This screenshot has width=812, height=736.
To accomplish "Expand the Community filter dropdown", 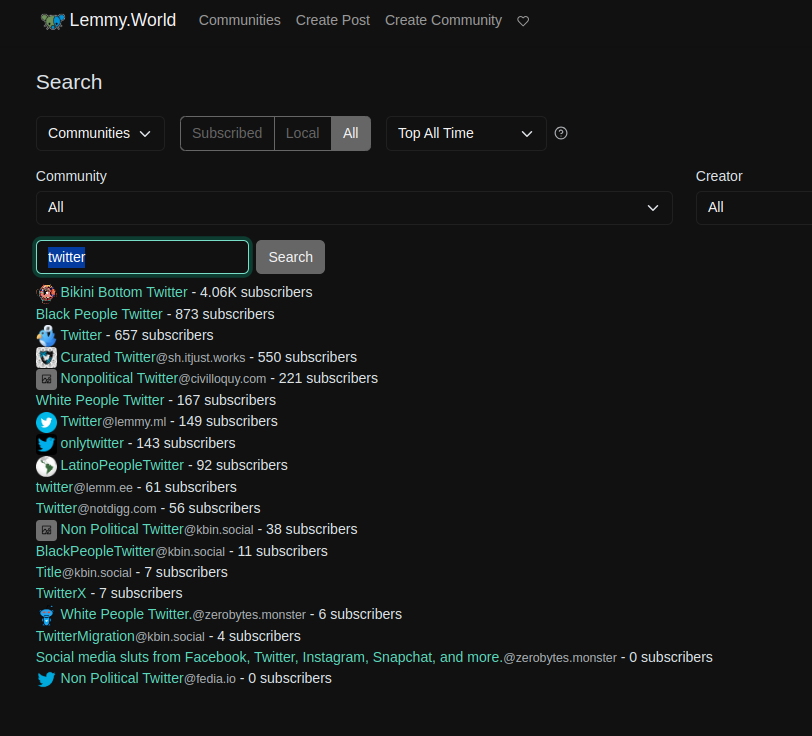I will click(x=354, y=208).
